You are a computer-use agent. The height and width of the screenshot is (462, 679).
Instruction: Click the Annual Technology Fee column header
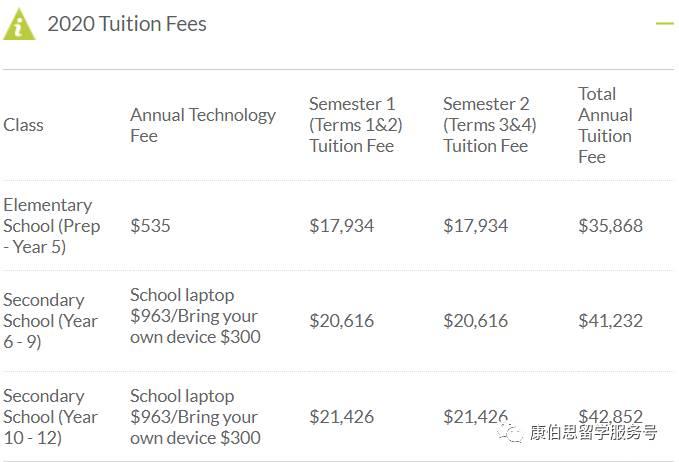click(x=202, y=125)
